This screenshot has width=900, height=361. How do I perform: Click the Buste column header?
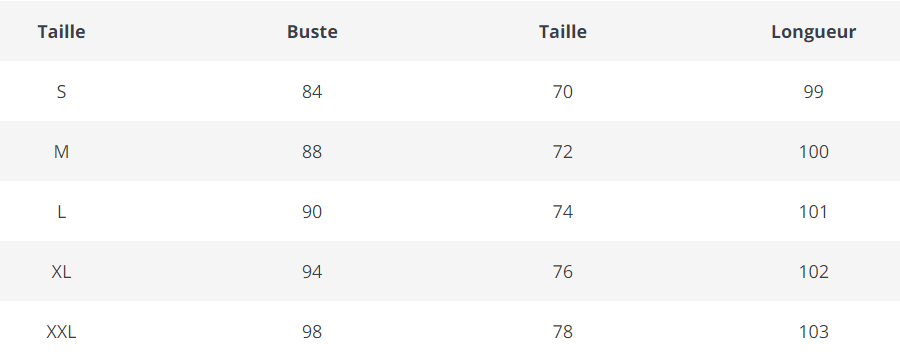point(312,32)
